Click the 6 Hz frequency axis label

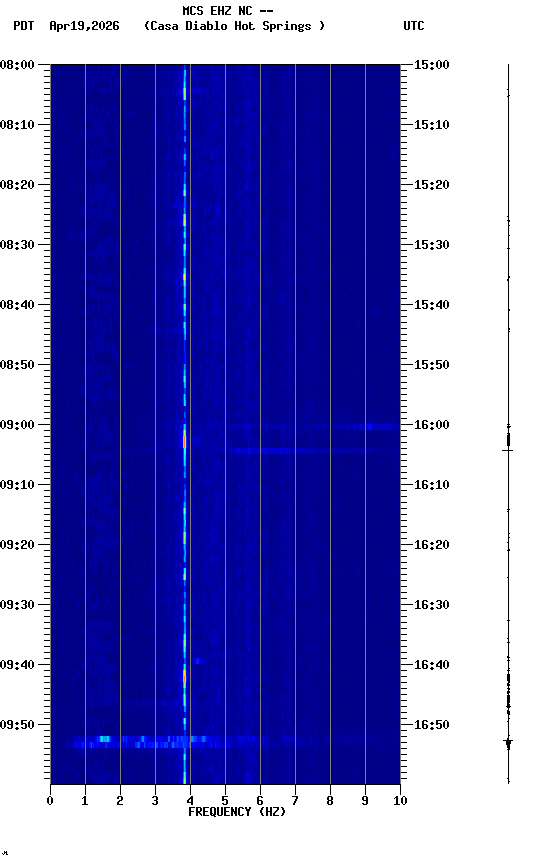(x=260, y=801)
